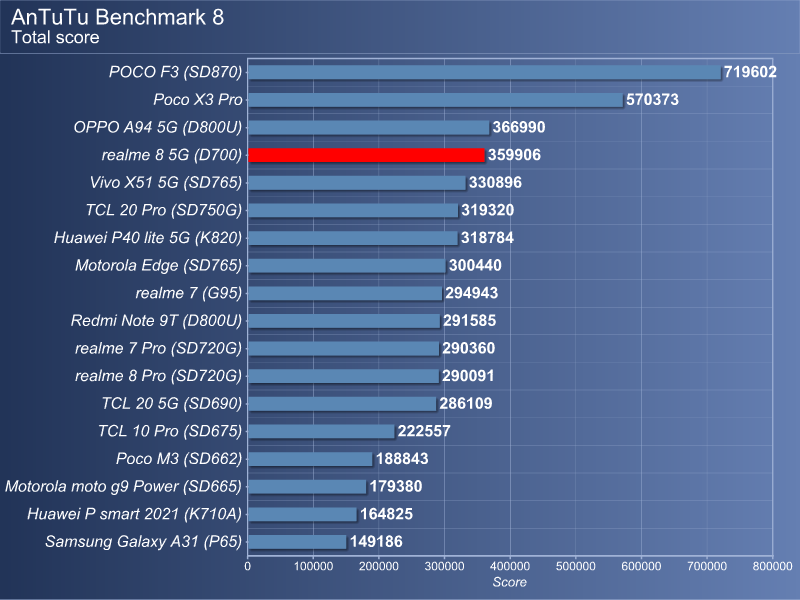Click the OPPO A94 5G bar
800x600 pixels.
pyautogui.click(x=369, y=128)
